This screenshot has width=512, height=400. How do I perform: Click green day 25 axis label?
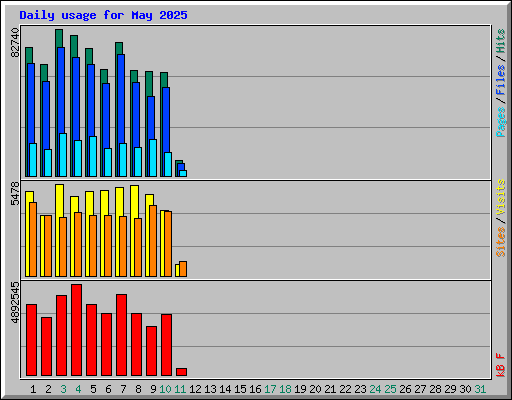[390, 389]
